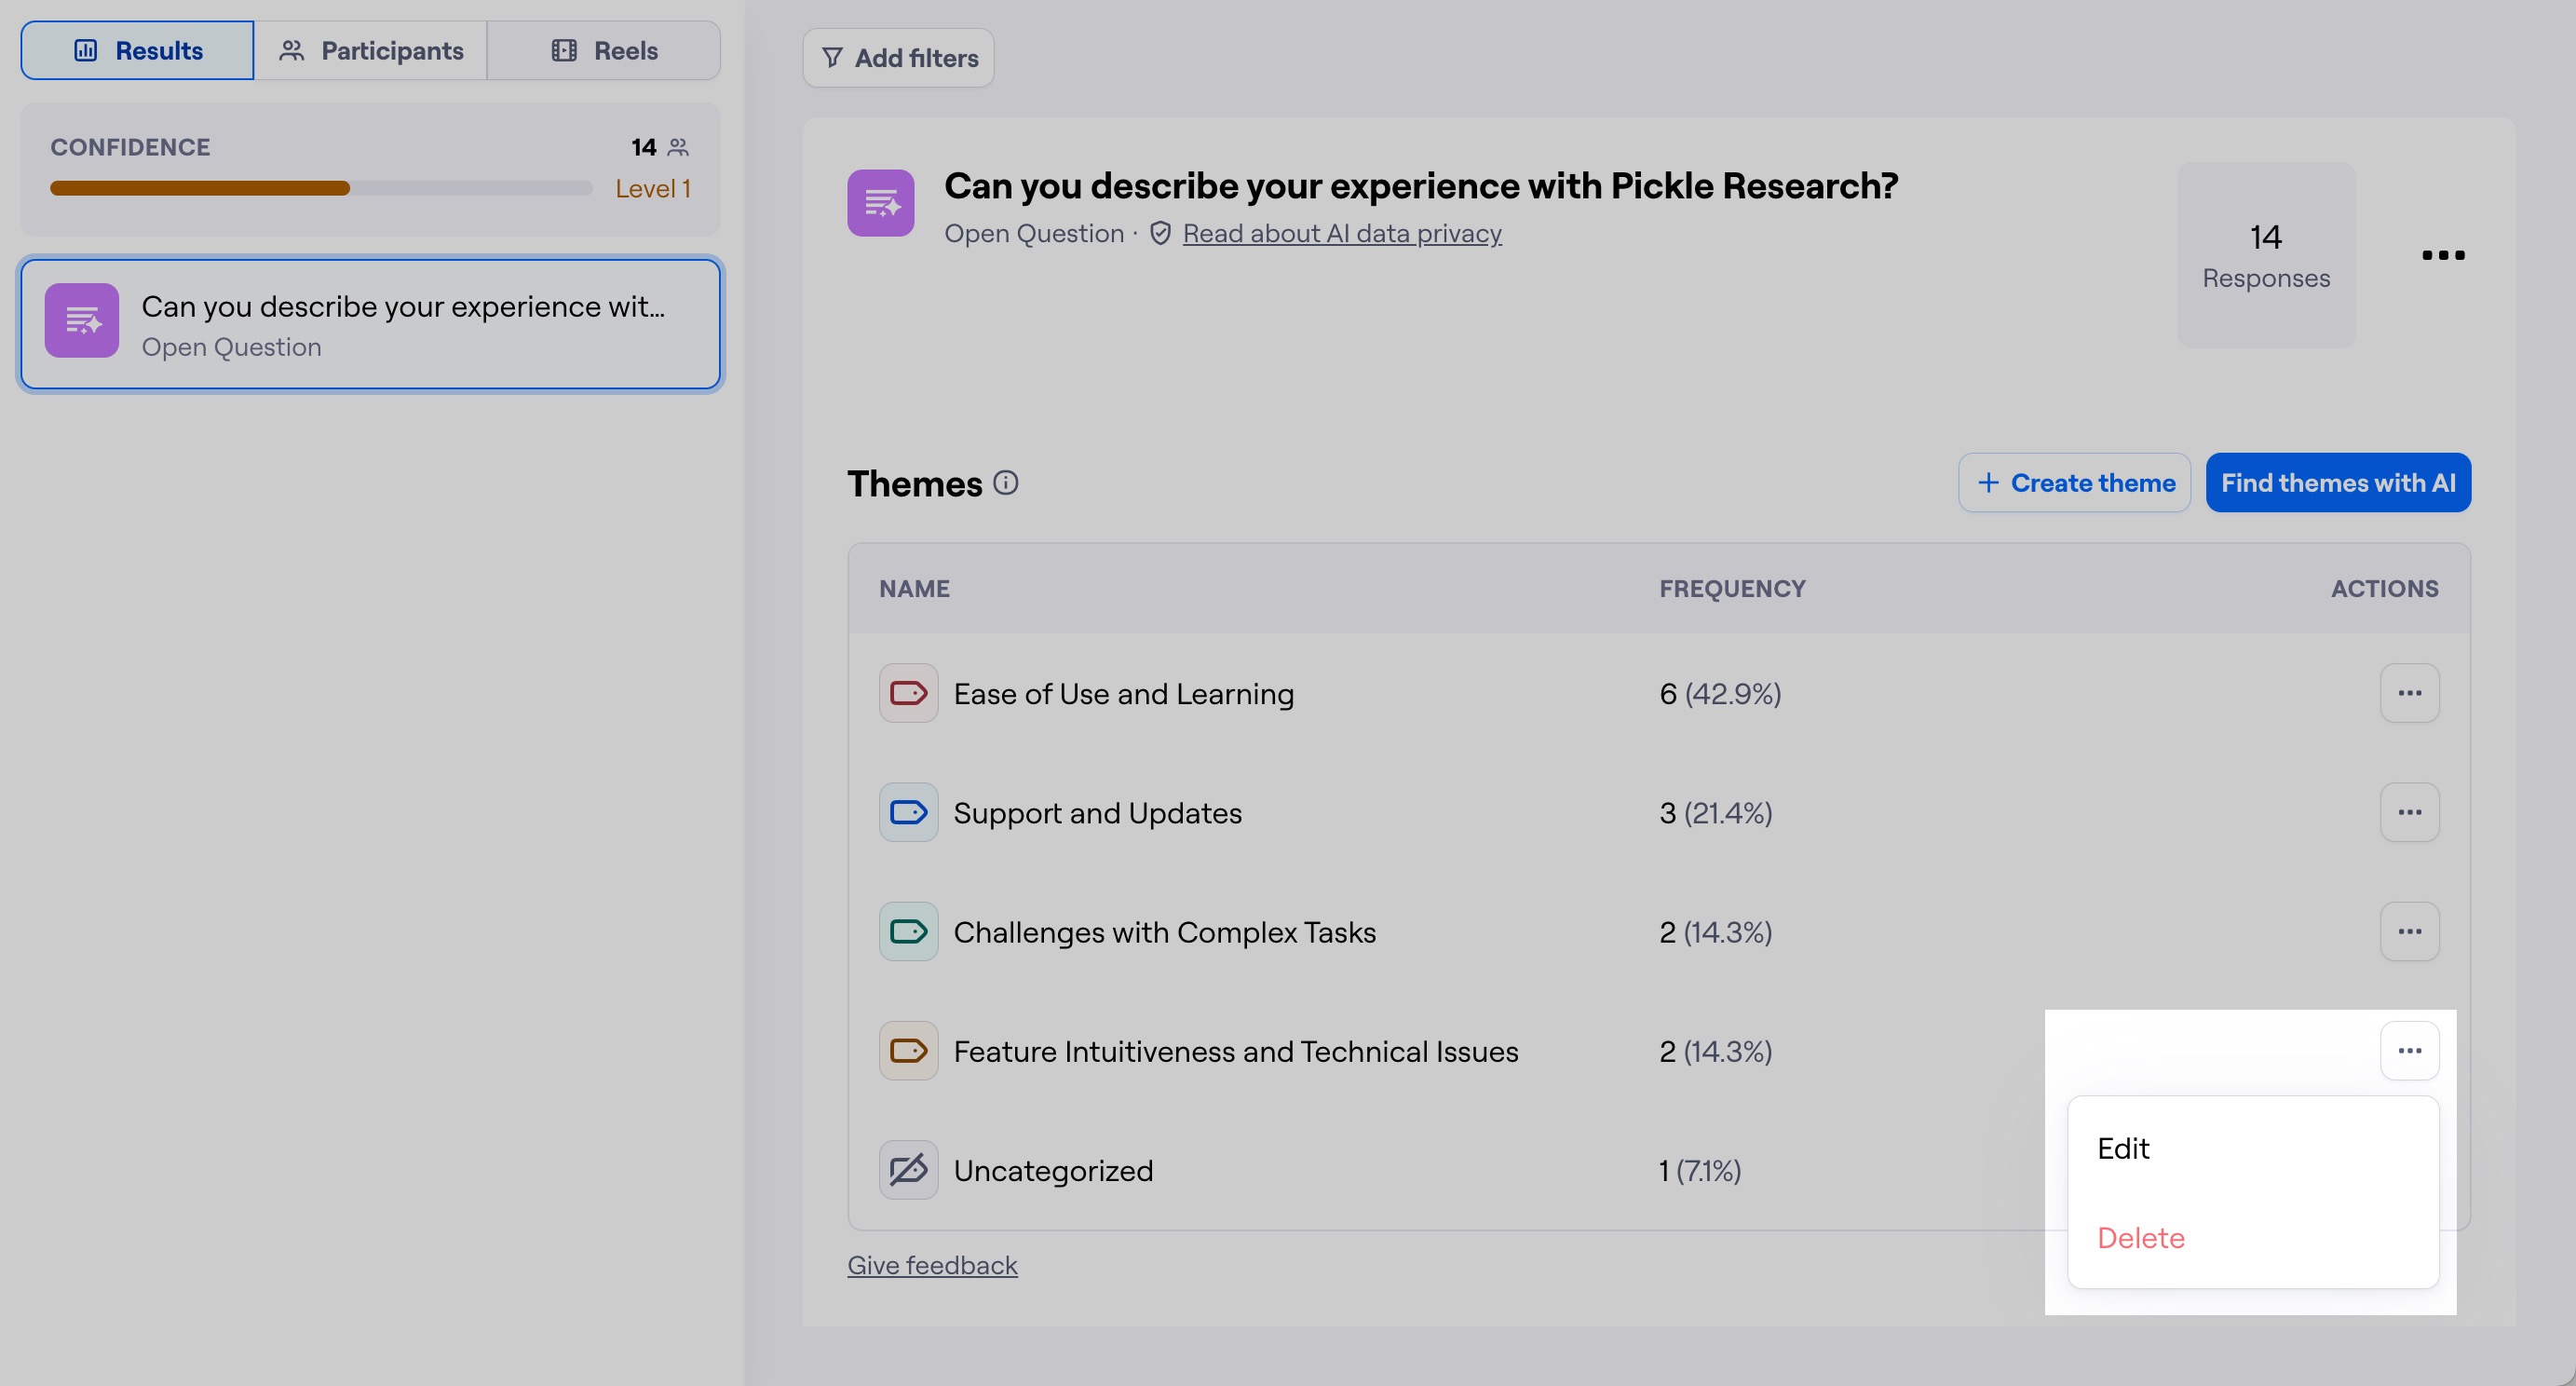Open the Participants tab
The width and height of the screenshot is (2576, 1386).
[x=371, y=50]
